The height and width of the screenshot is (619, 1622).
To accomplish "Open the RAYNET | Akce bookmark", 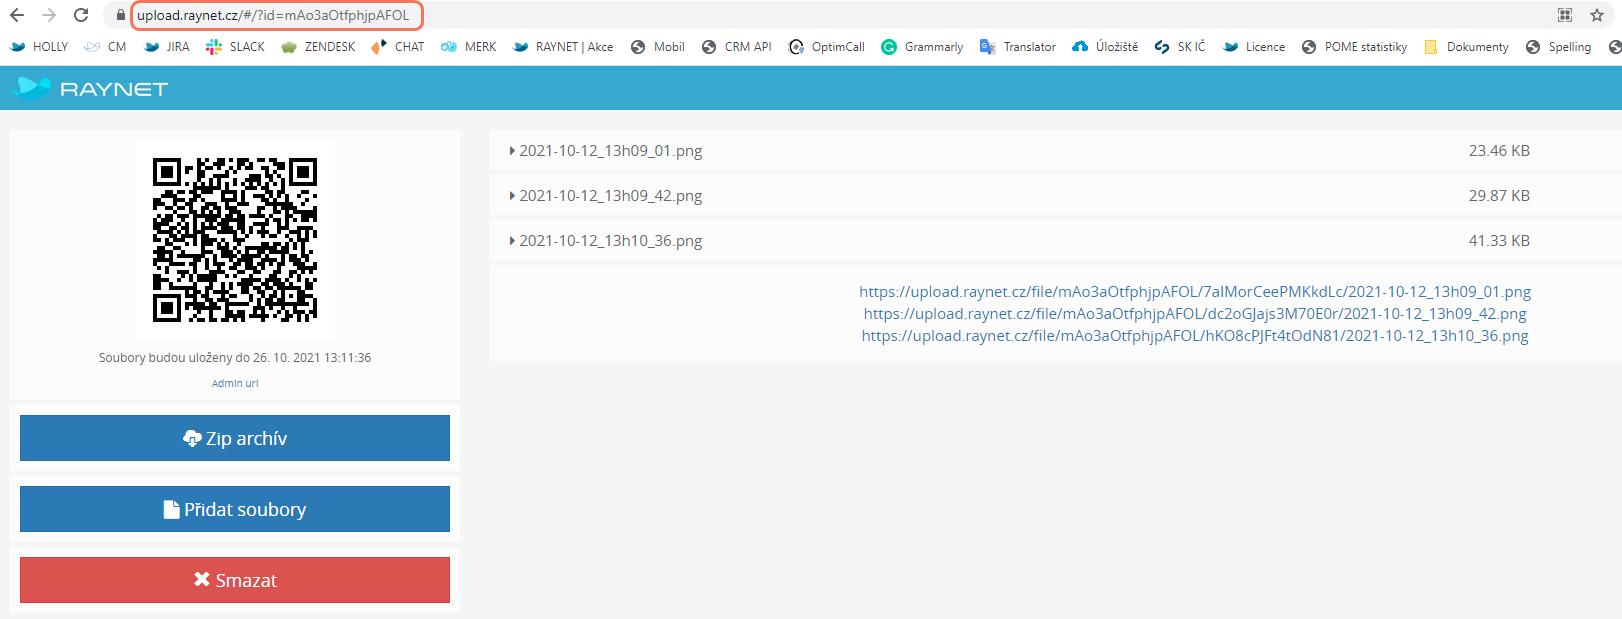I will [563, 47].
